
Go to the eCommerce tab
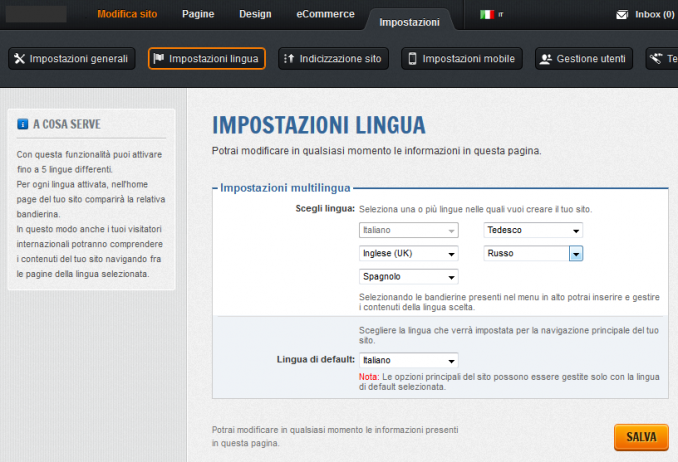click(325, 14)
